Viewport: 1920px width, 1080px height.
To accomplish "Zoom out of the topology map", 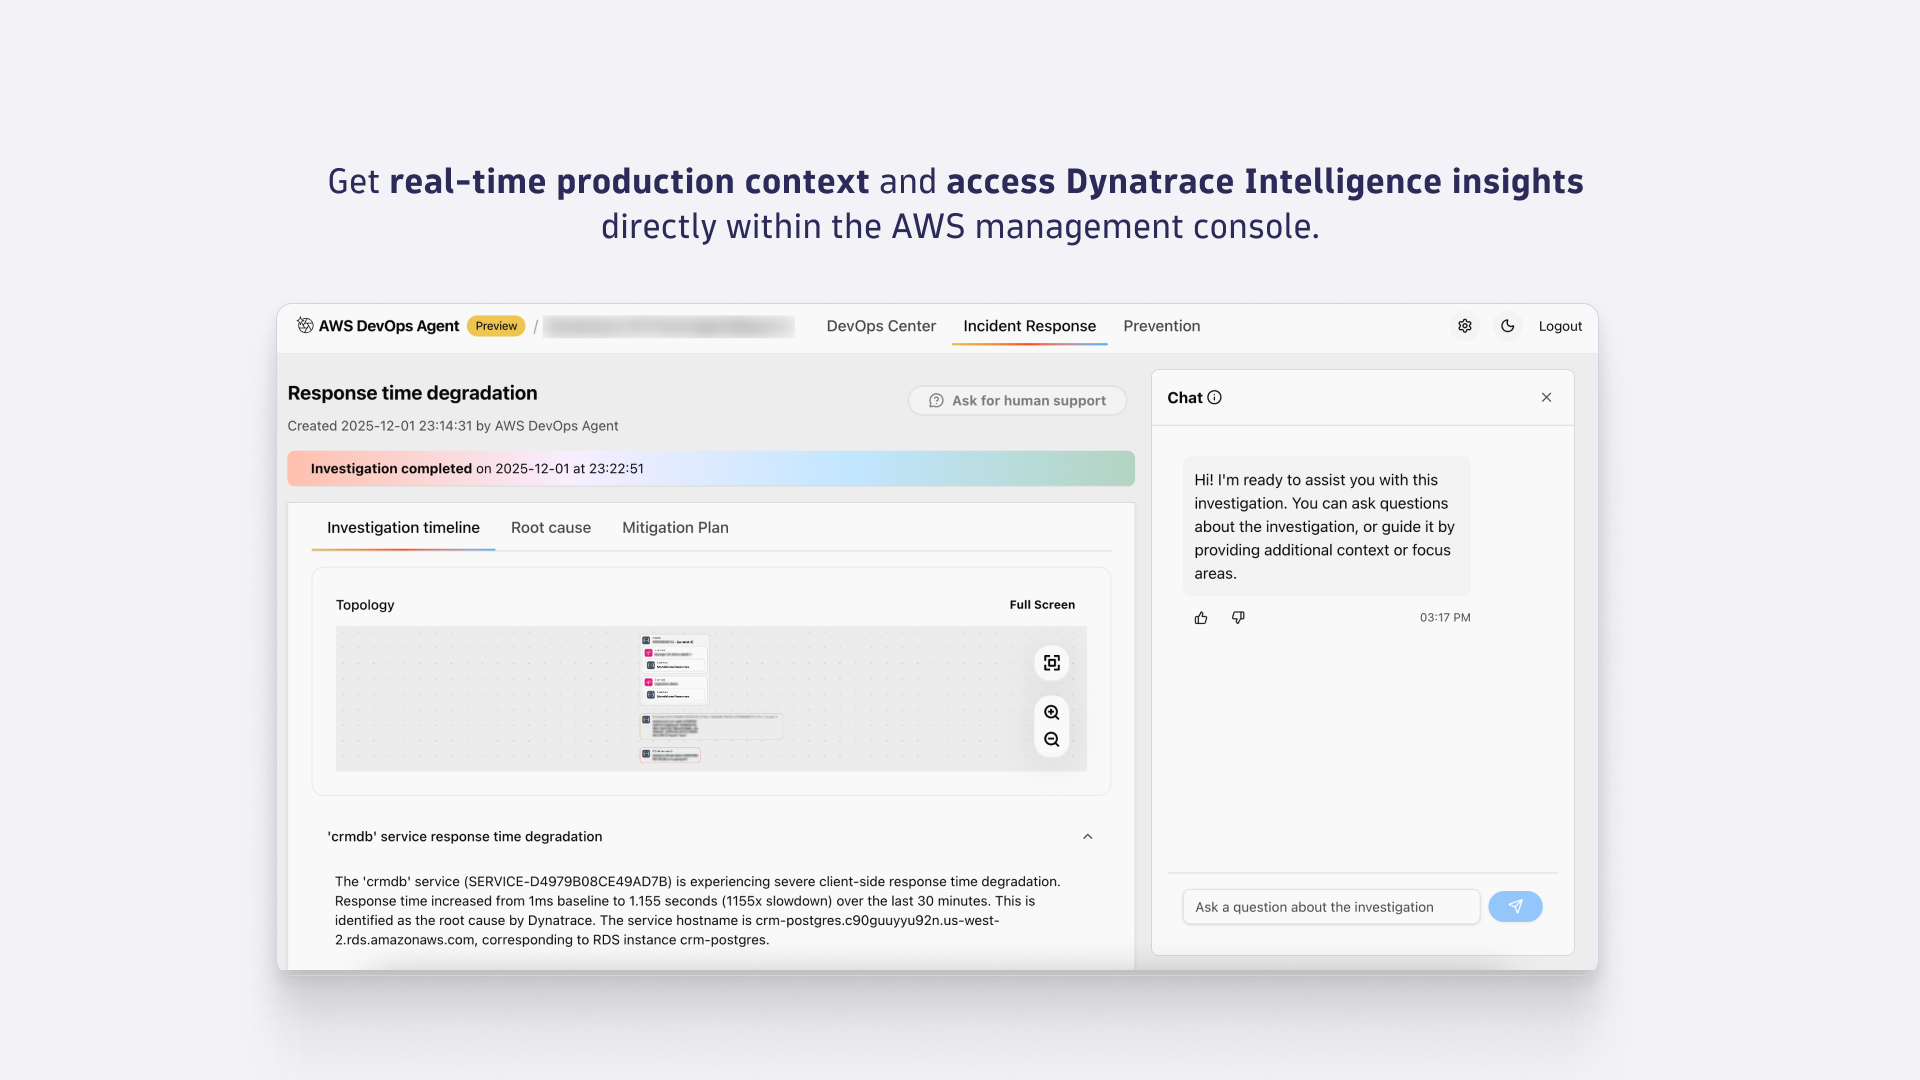I will pyautogui.click(x=1051, y=739).
